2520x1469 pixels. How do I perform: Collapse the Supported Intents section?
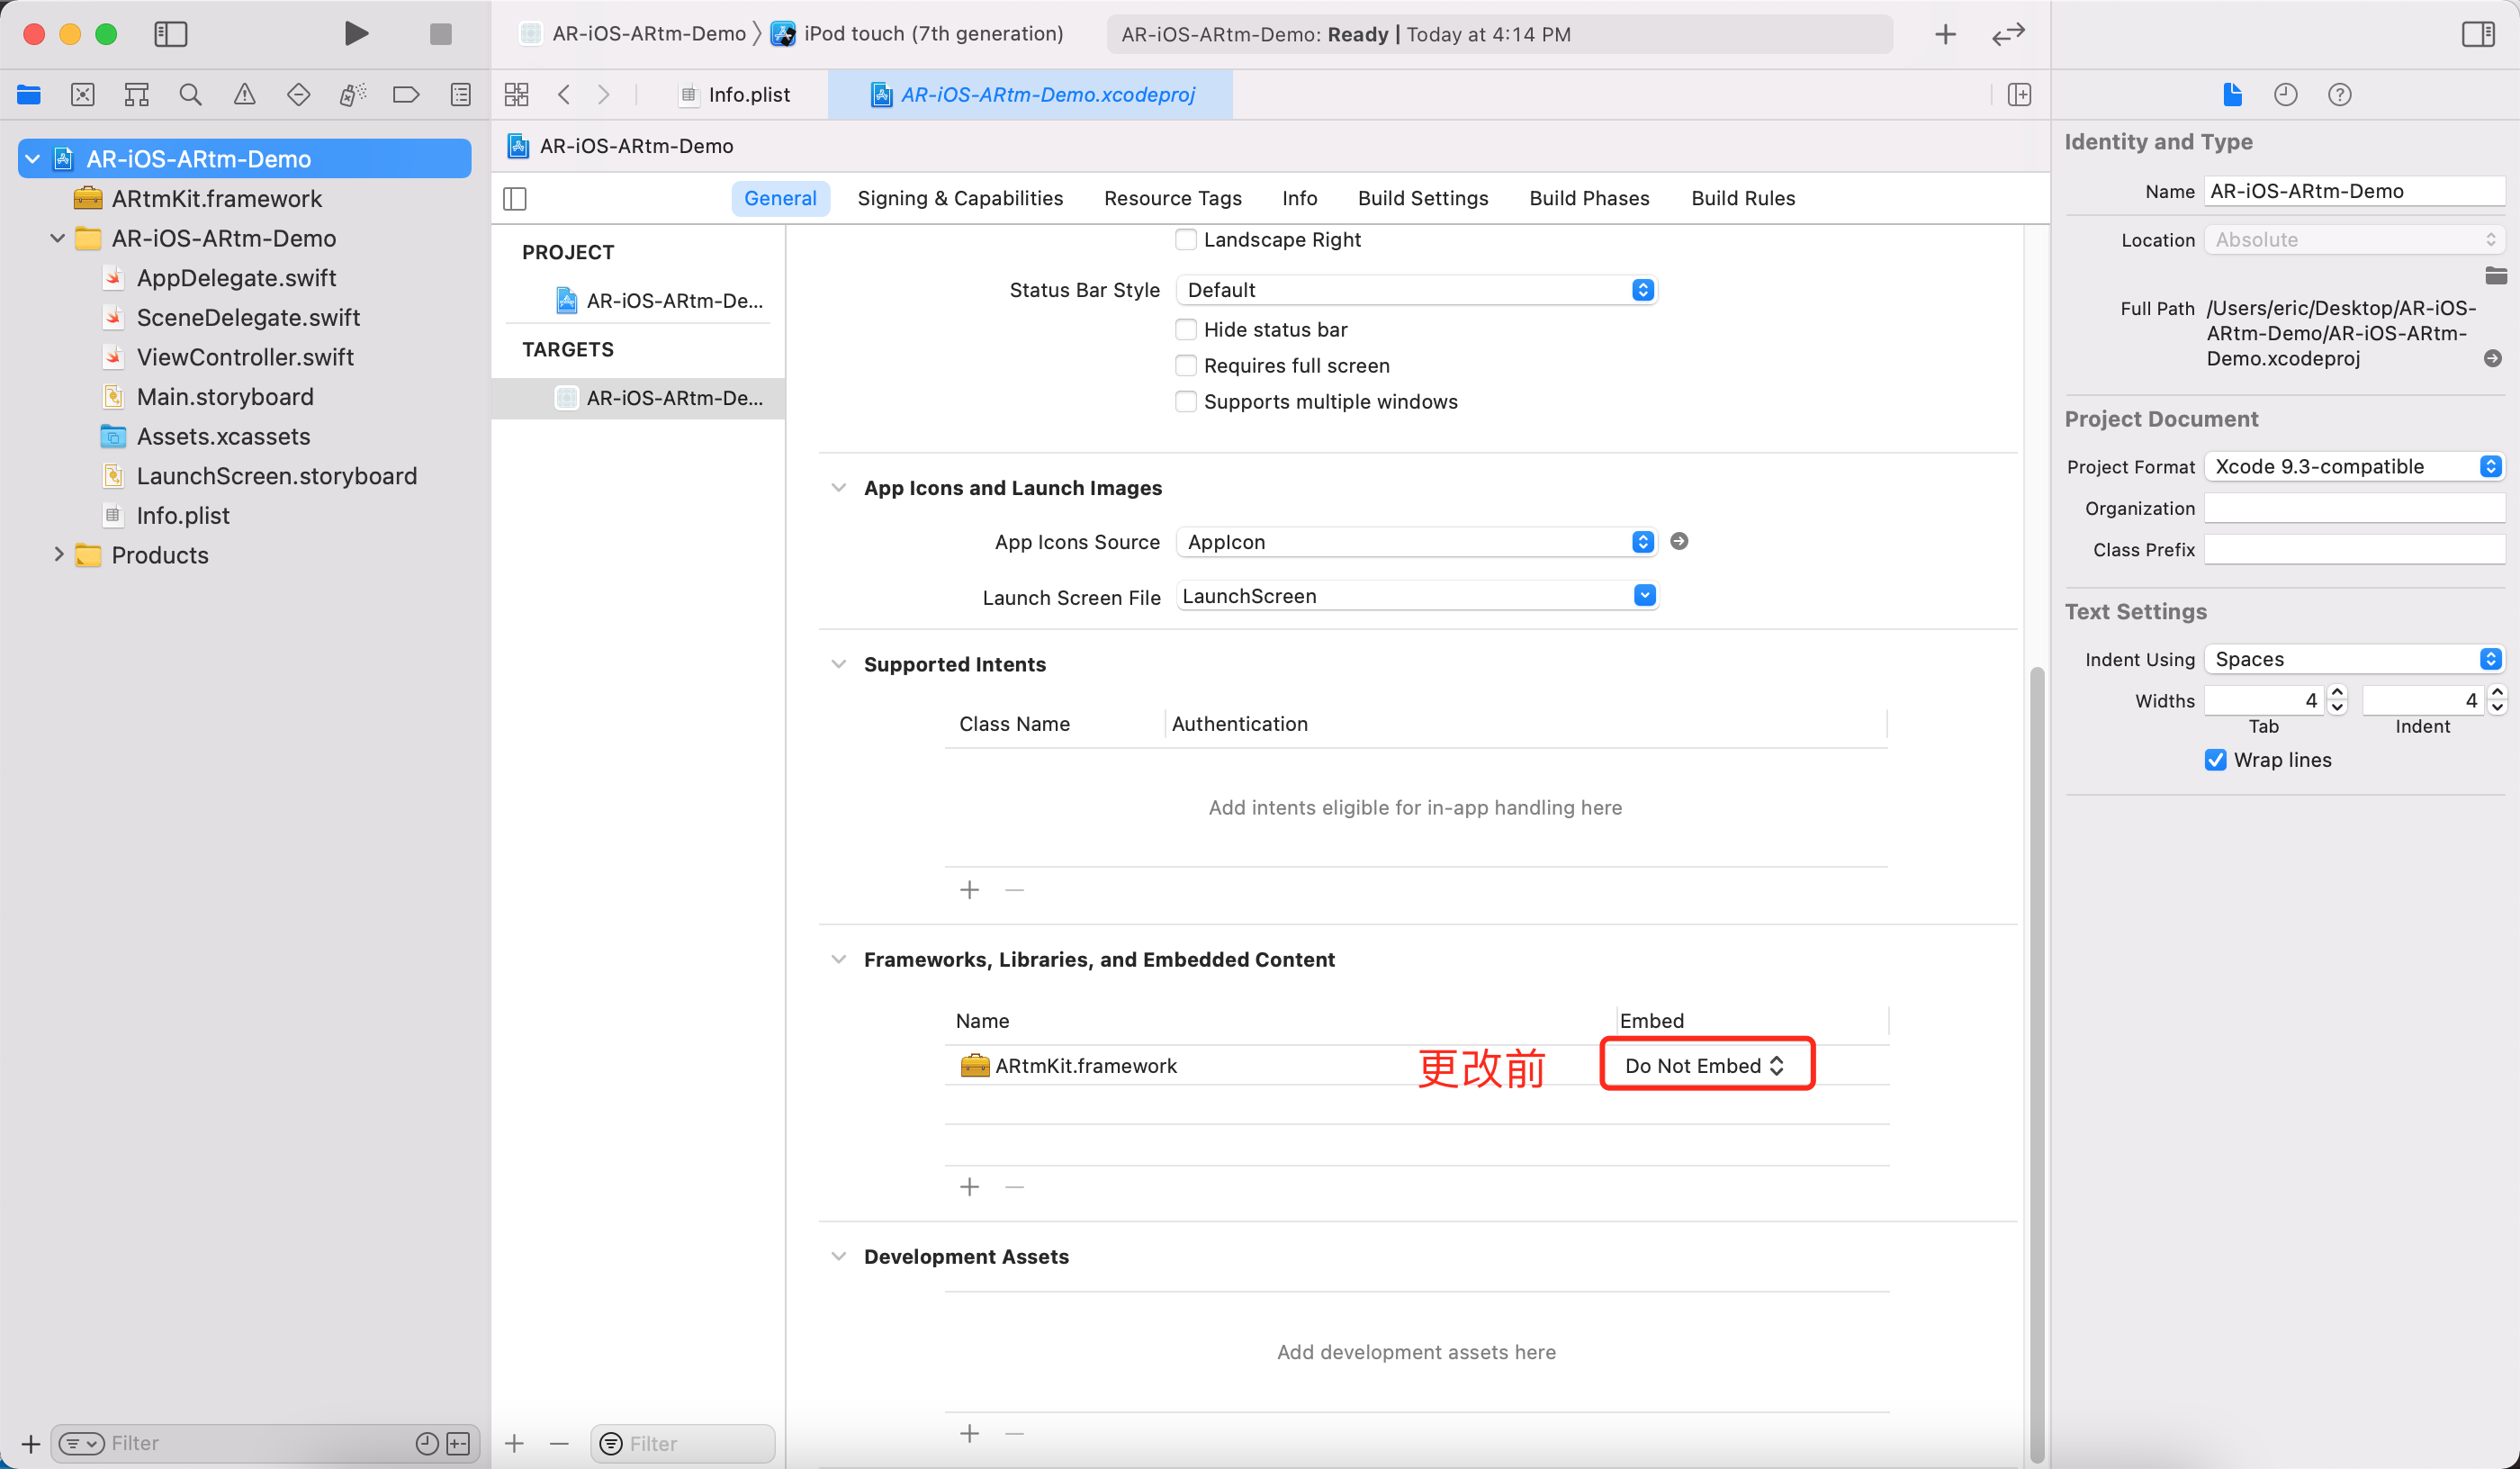click(x=838, y=664)
